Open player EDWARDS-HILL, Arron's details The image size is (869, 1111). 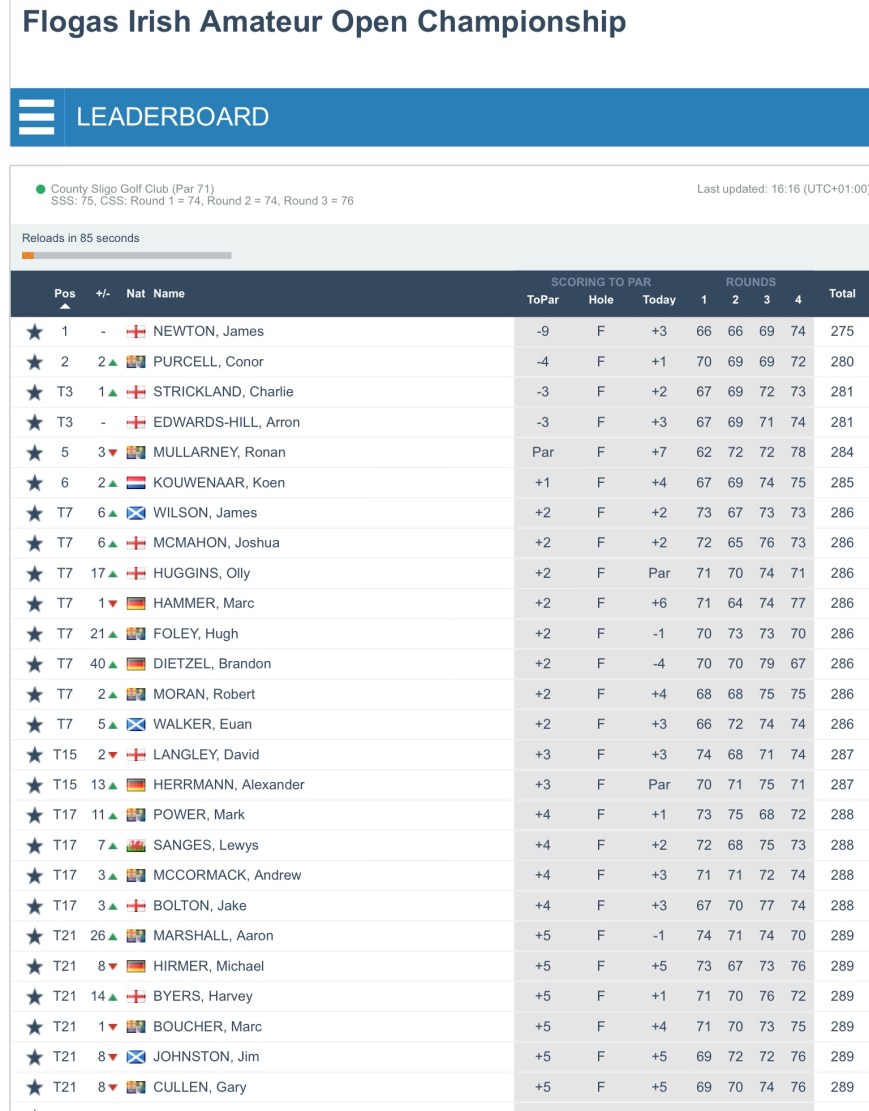226,423
